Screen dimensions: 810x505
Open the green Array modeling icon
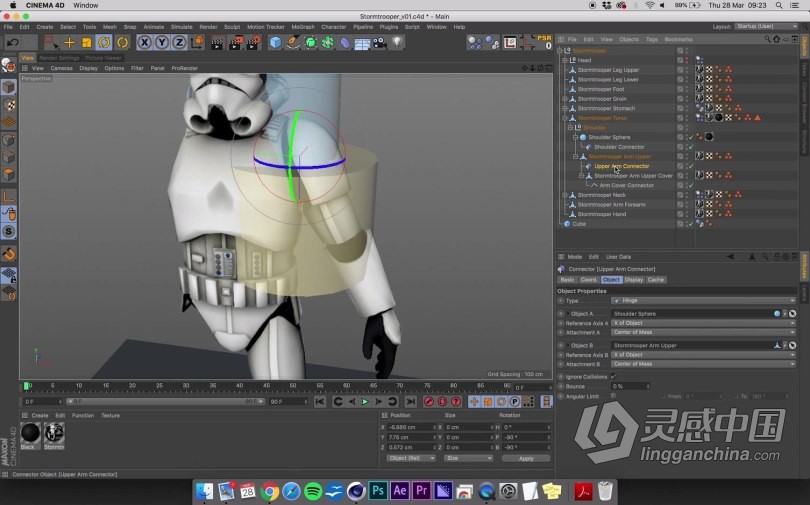coord(328,42)
